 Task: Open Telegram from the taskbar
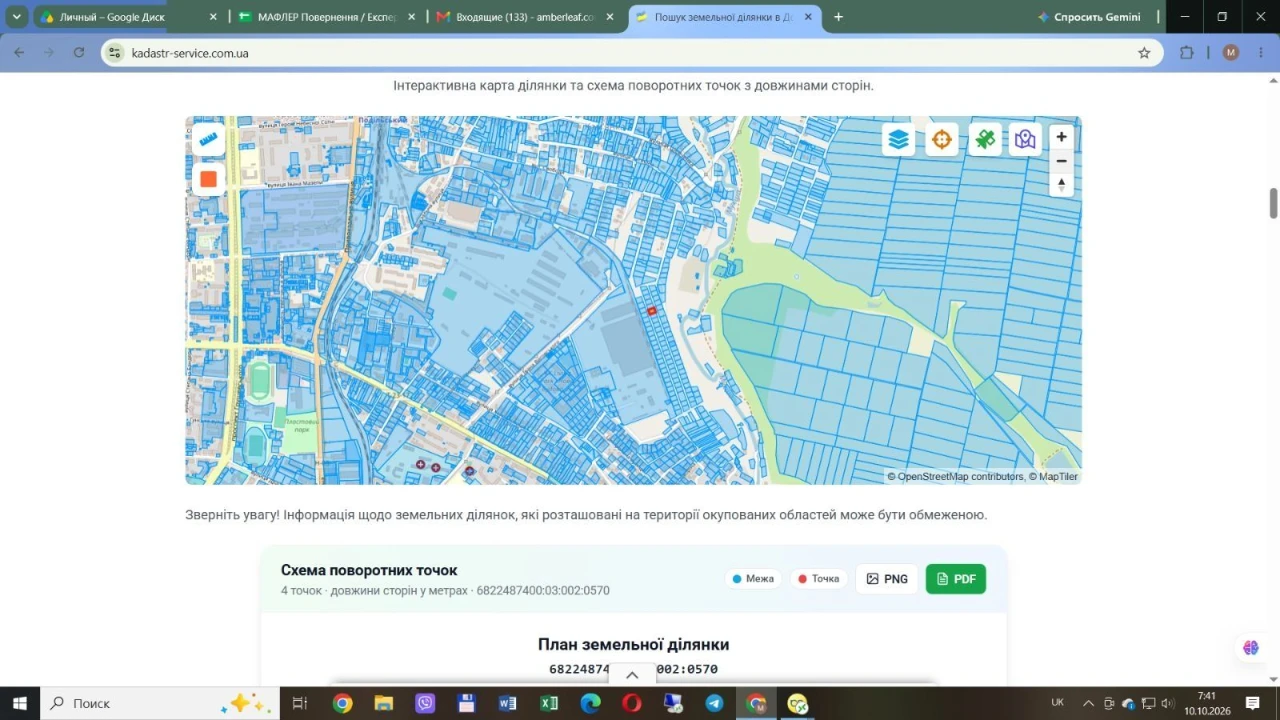tap(715, 703)
